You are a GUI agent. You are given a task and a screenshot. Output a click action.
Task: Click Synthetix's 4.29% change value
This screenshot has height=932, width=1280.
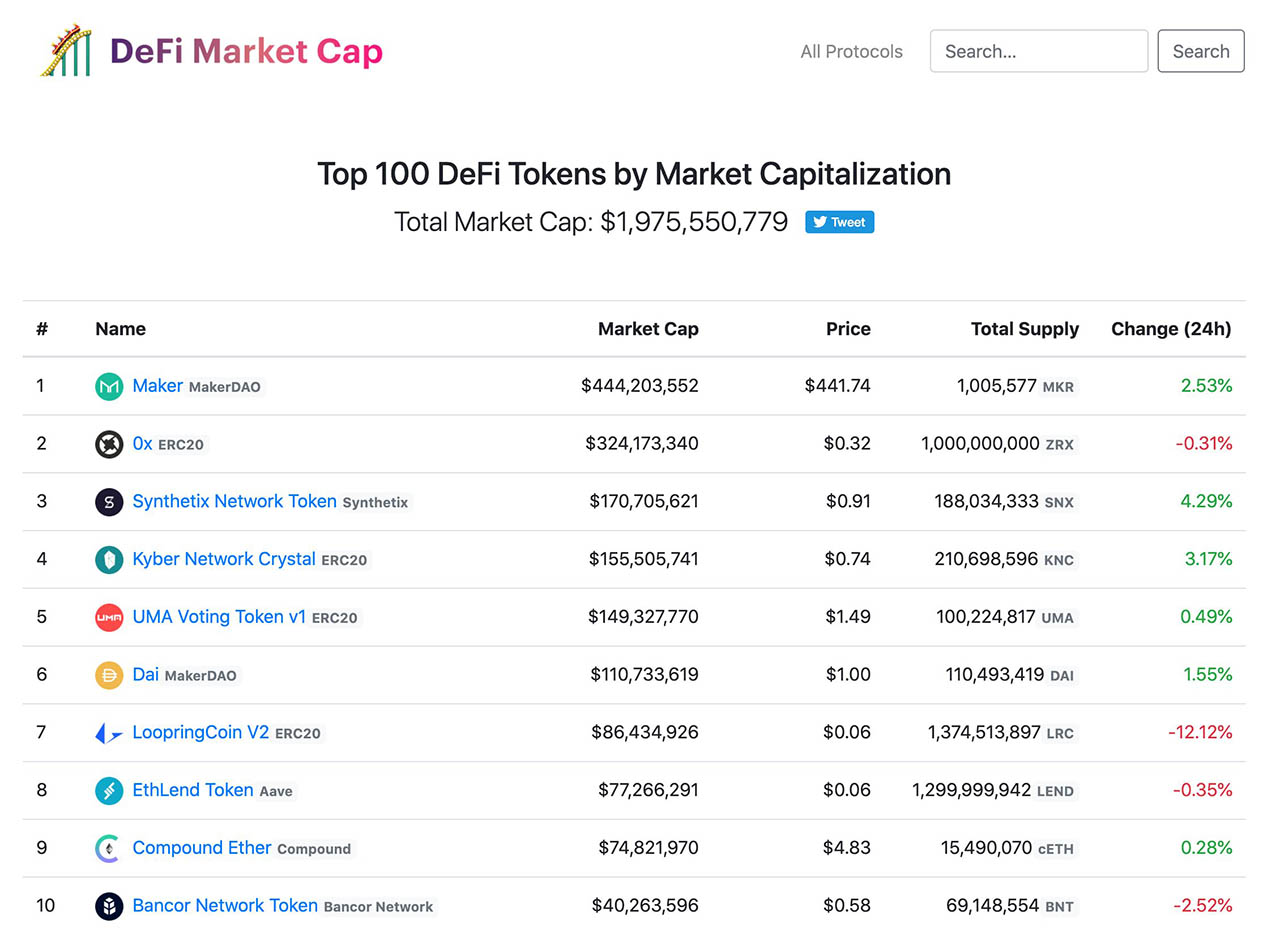1206,502
